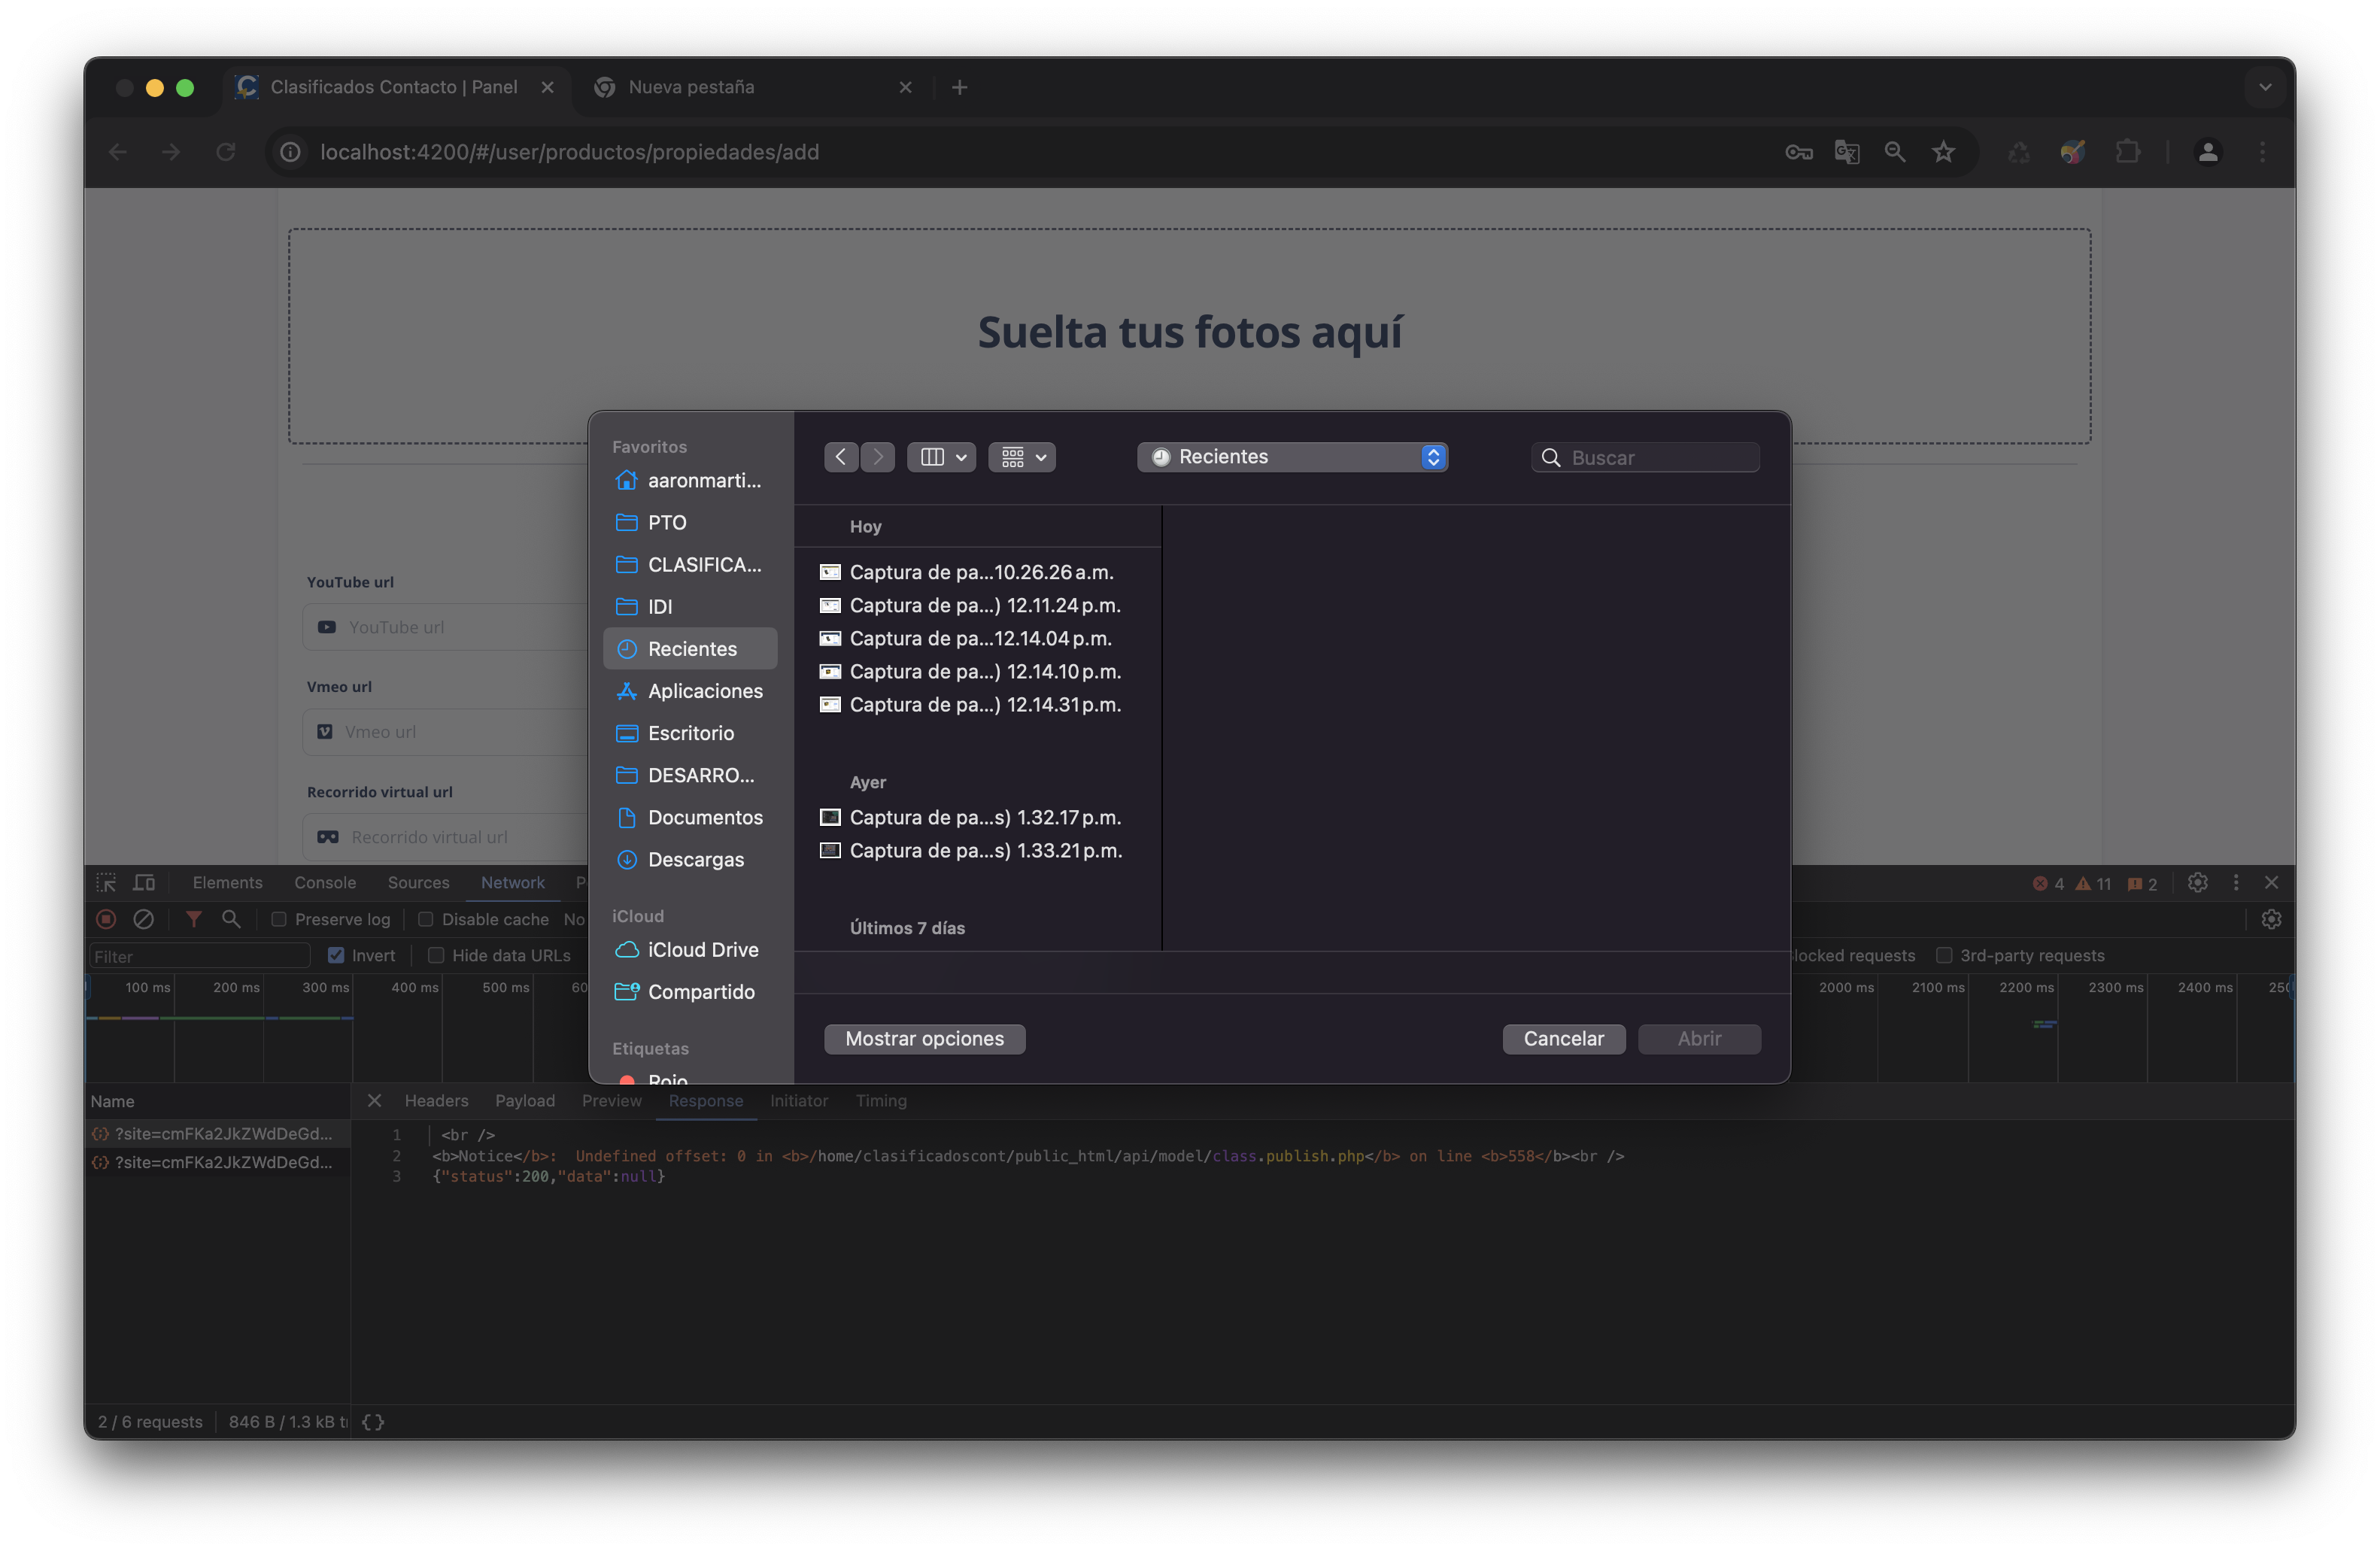Uncheck the Invert filter checkbox
The image size is (2380, 1551).
point(336,955)
